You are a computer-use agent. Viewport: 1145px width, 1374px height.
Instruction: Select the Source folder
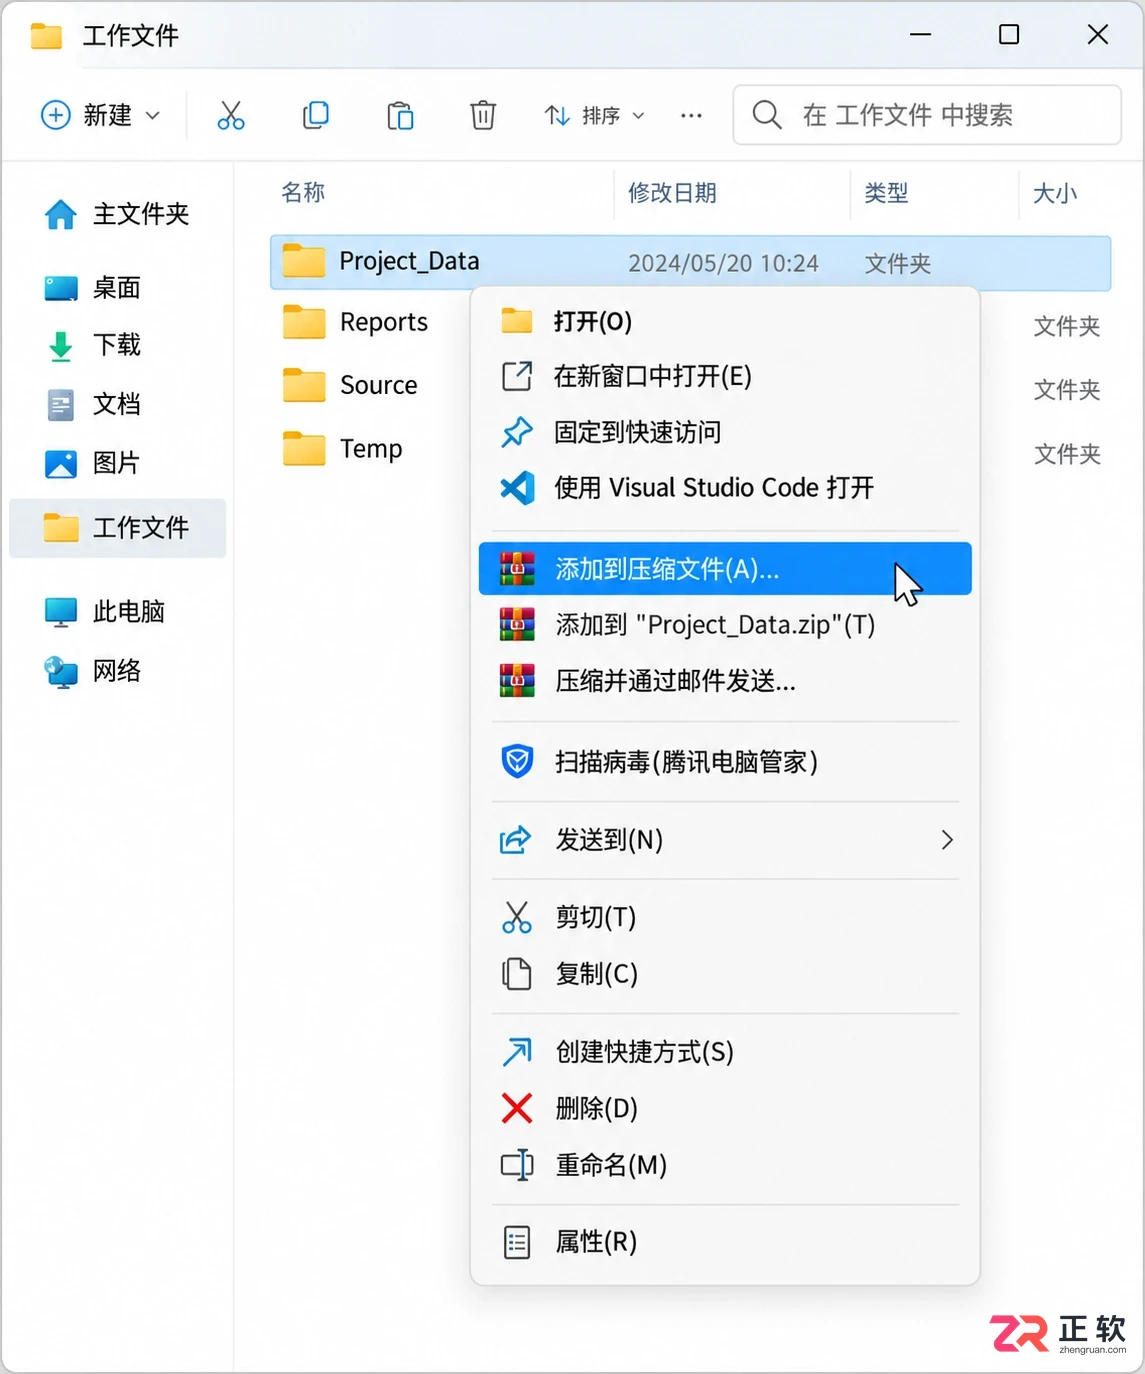coord(350,385)
